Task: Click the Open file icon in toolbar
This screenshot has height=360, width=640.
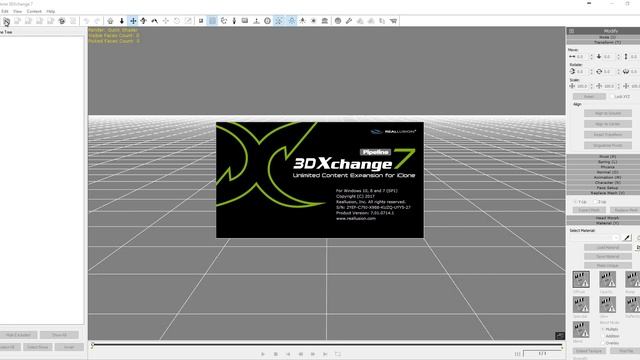Action: coord(6,21)
